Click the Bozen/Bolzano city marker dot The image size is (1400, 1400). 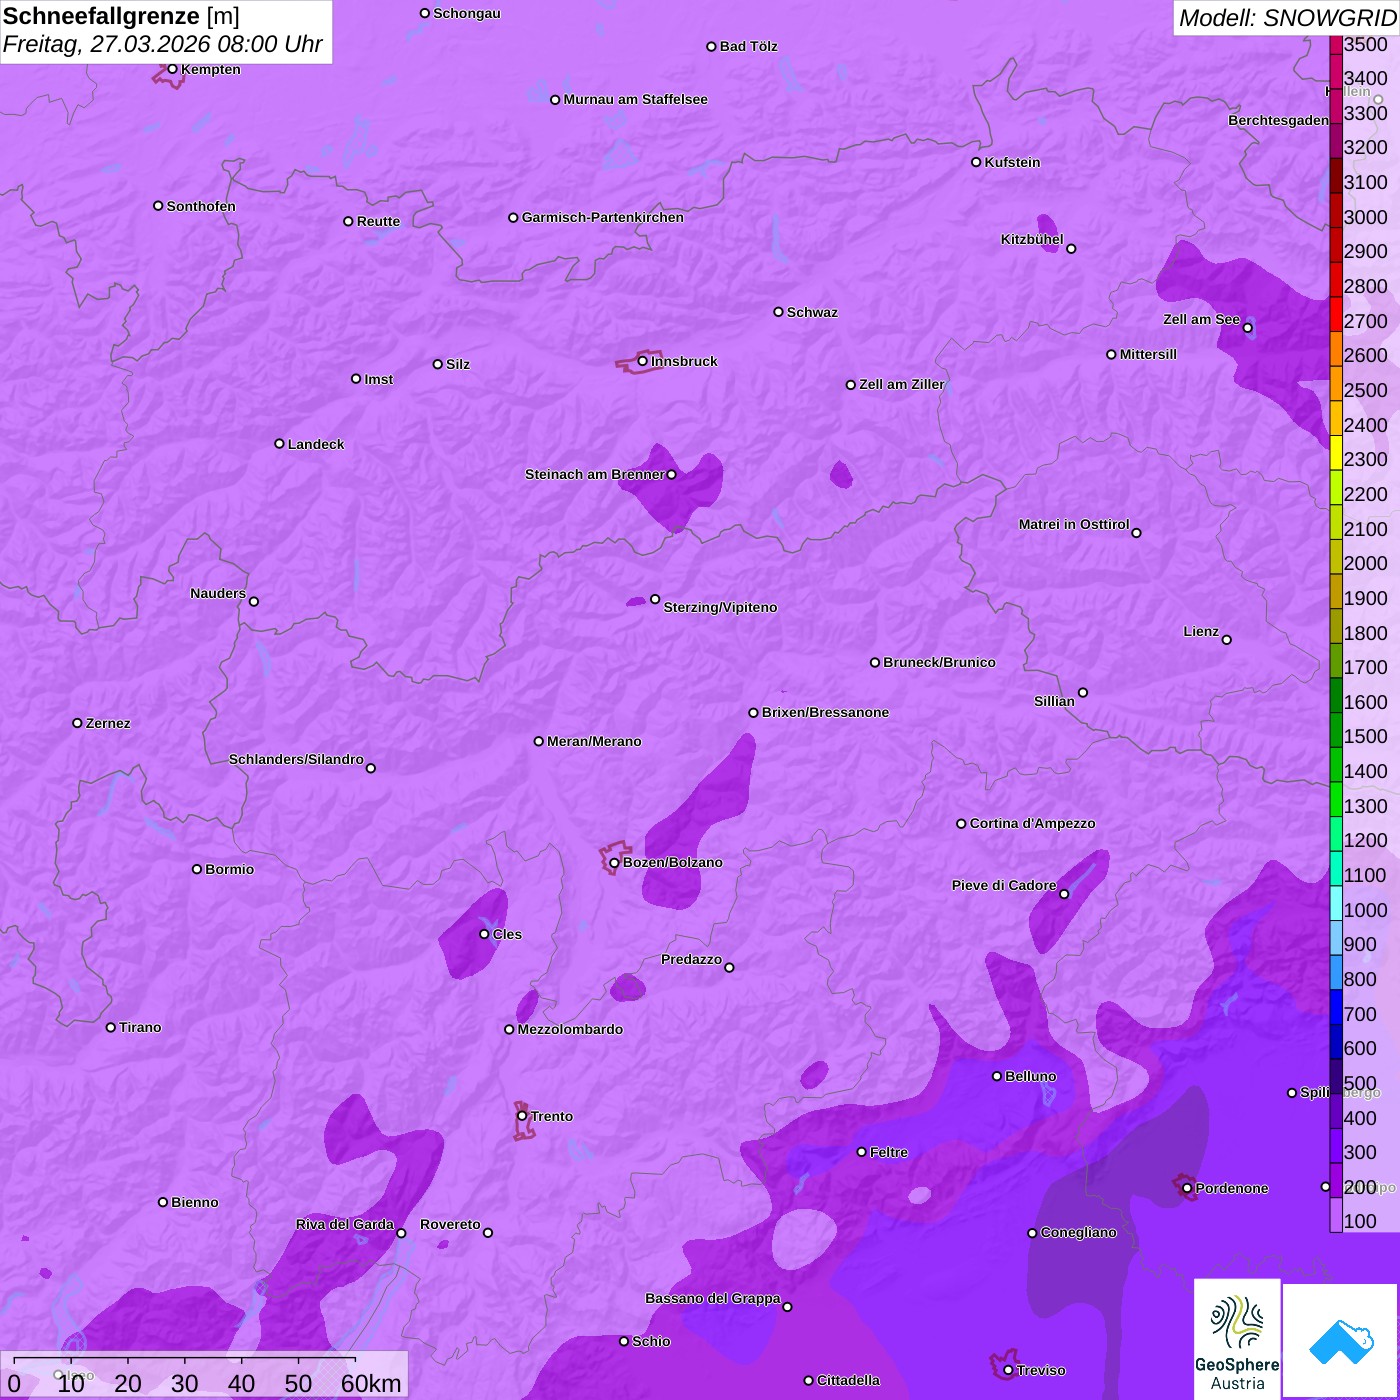point(614,863)
